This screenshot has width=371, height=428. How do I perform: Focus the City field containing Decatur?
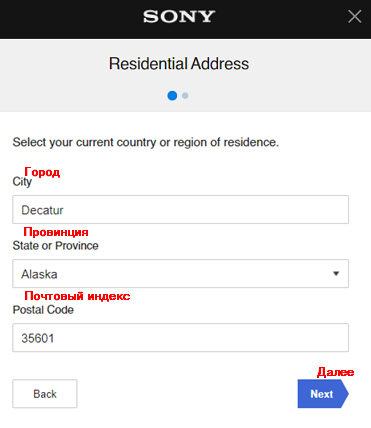[x=180, y=210]
